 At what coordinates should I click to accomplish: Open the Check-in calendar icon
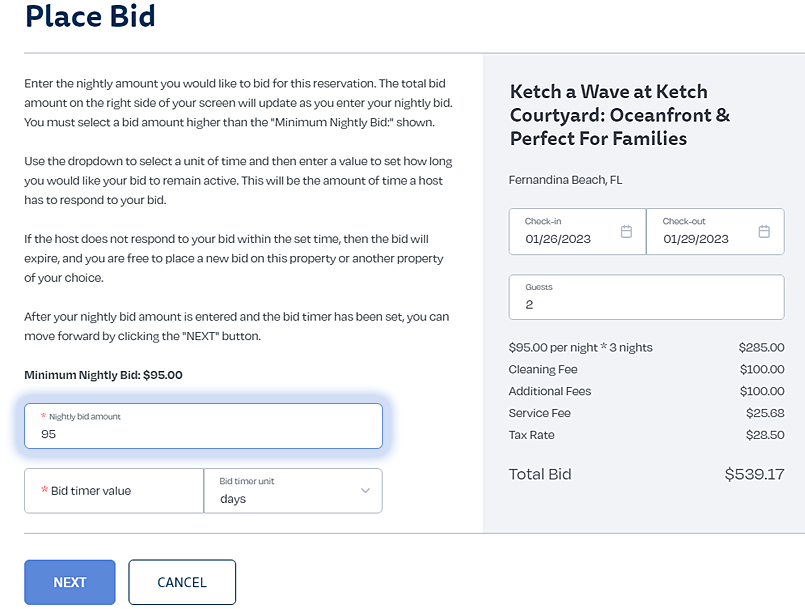click(x=627, y=232)
